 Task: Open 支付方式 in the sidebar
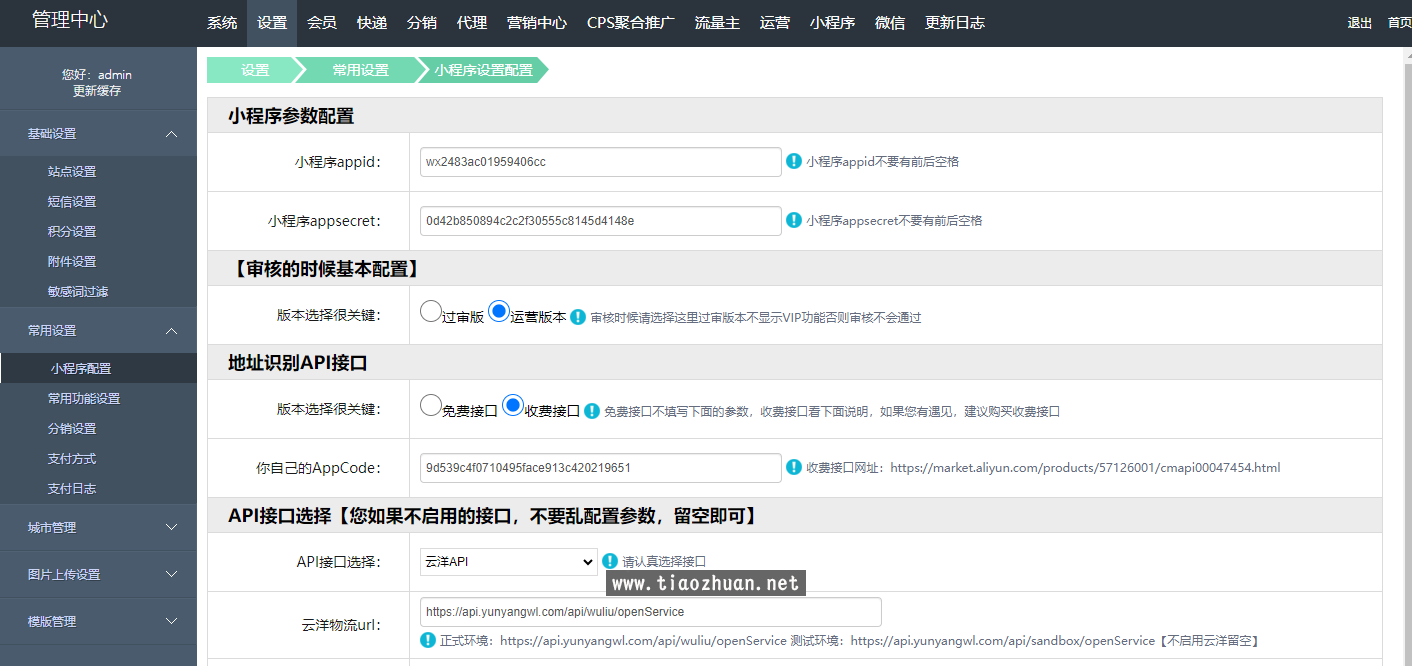click(x=72, y=459)
